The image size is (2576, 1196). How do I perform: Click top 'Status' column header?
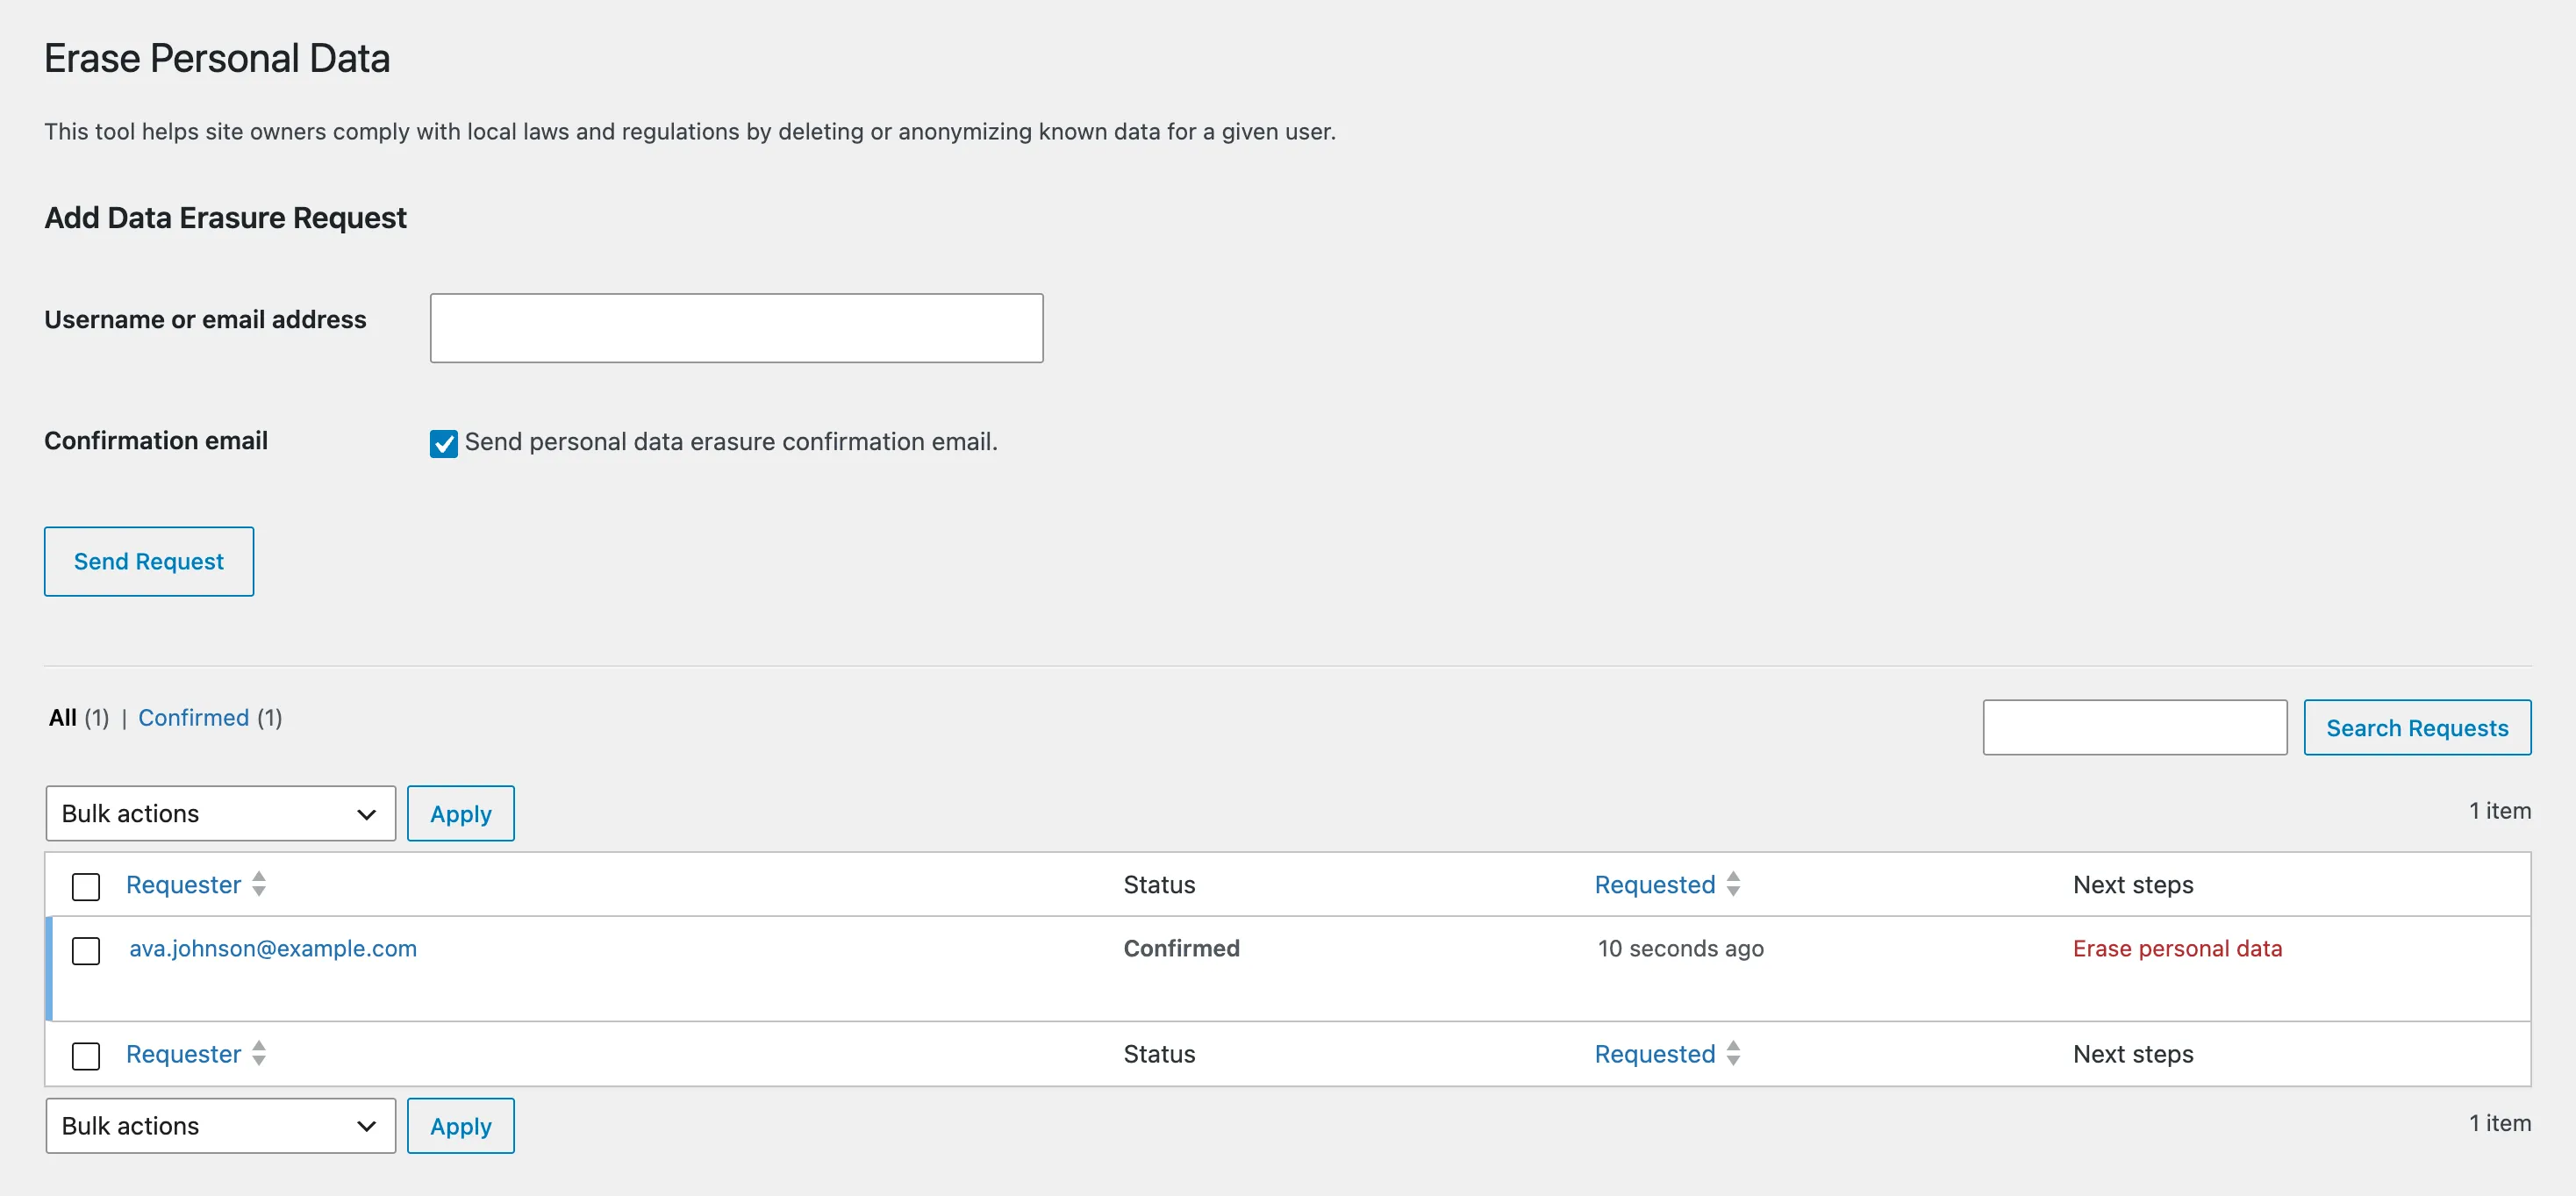coord(1159,885)
